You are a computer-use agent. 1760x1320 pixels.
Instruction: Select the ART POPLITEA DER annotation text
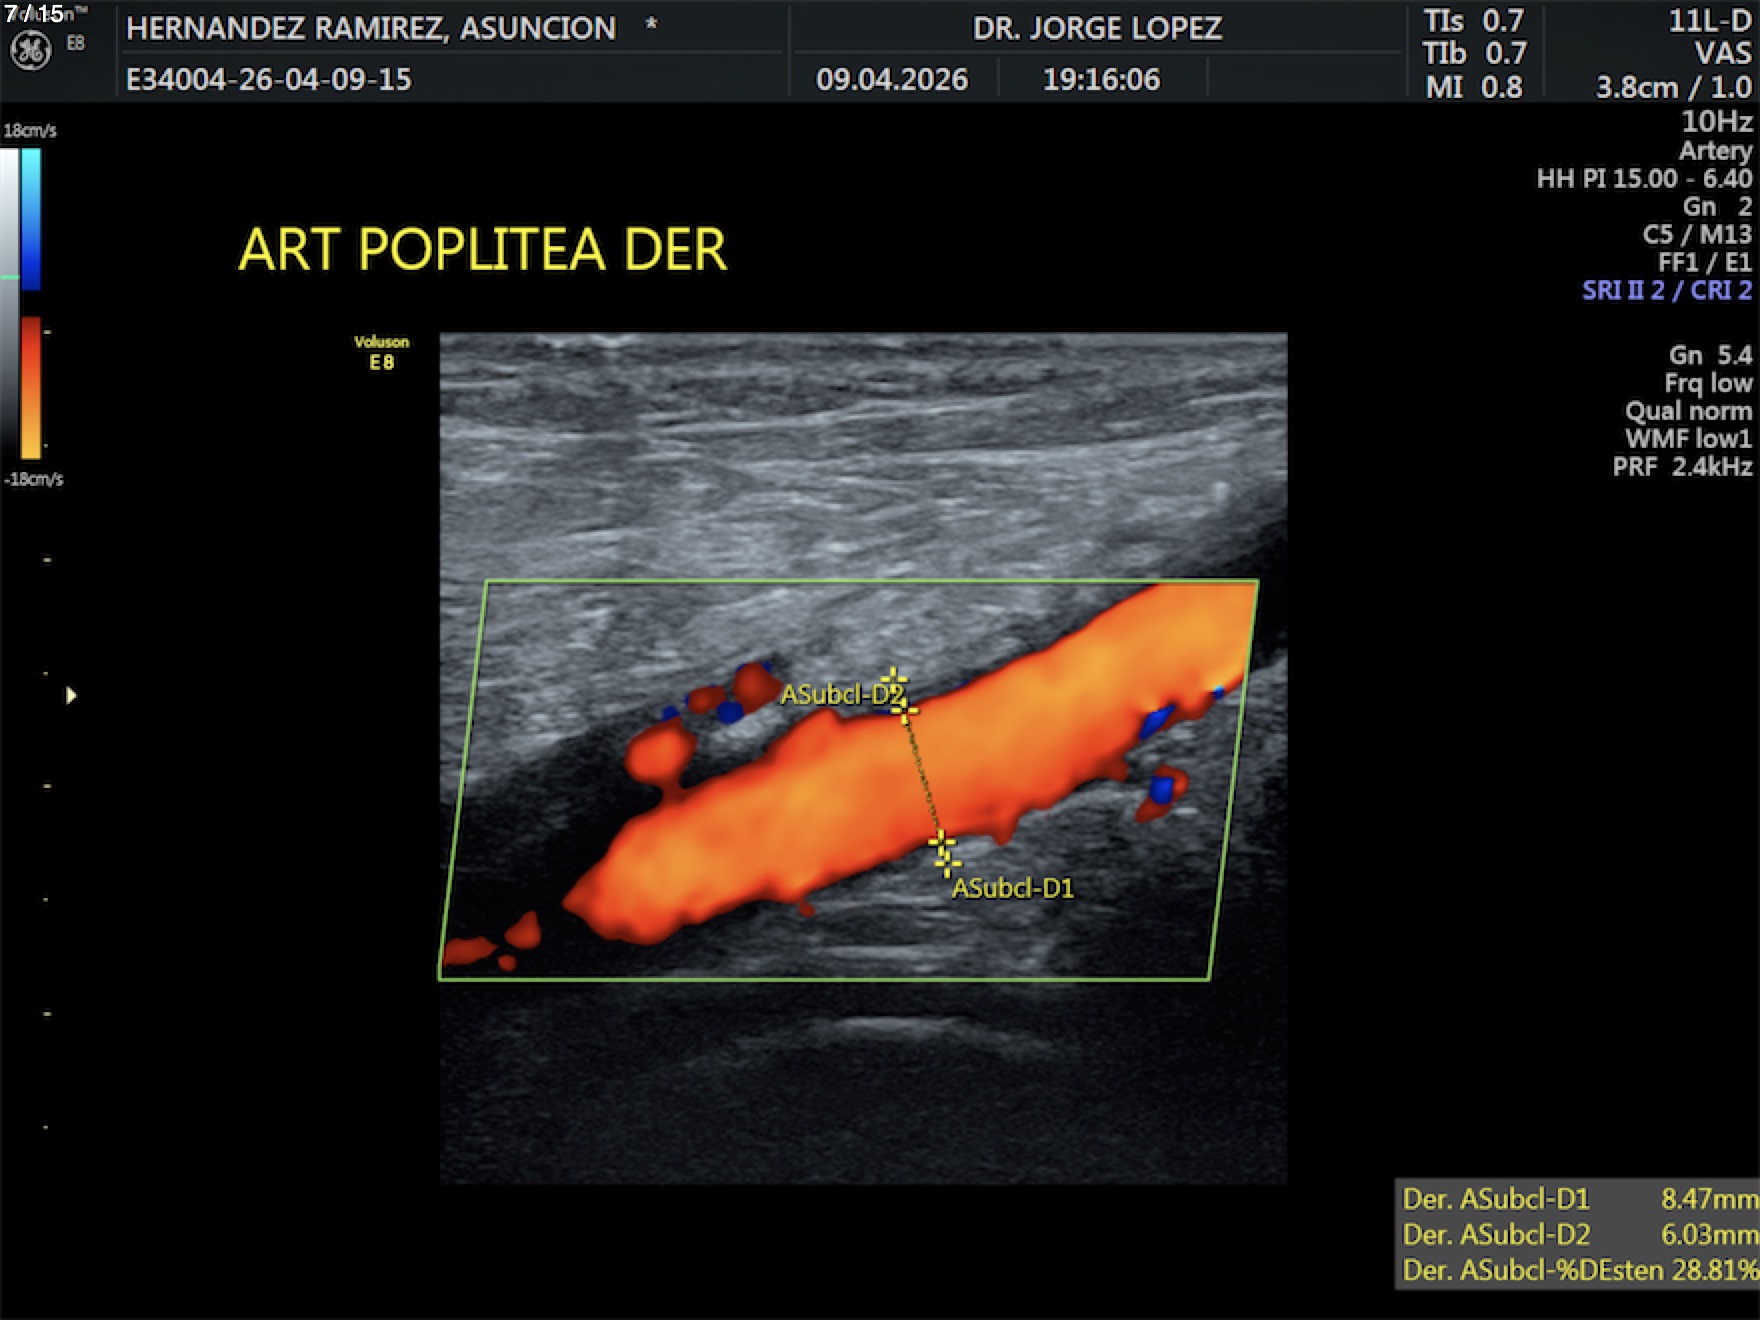(x=482, y=249)
